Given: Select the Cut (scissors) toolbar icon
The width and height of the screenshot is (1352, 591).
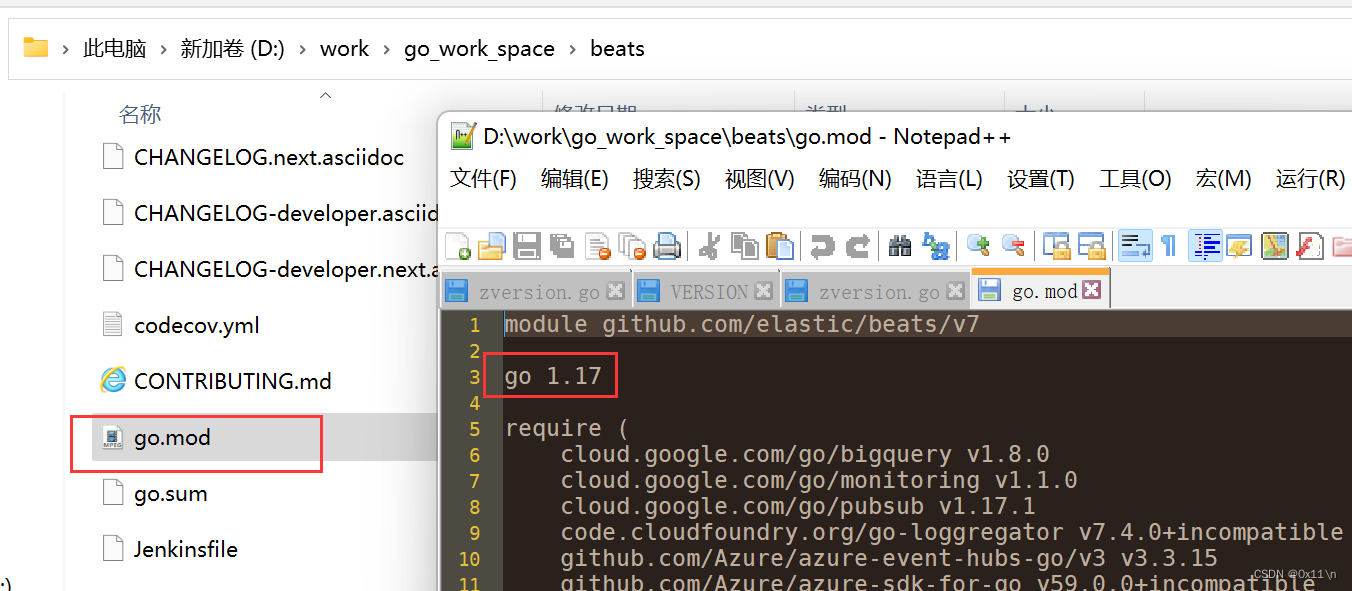Looking at the screenshot, I should click(x=709, y=245).
